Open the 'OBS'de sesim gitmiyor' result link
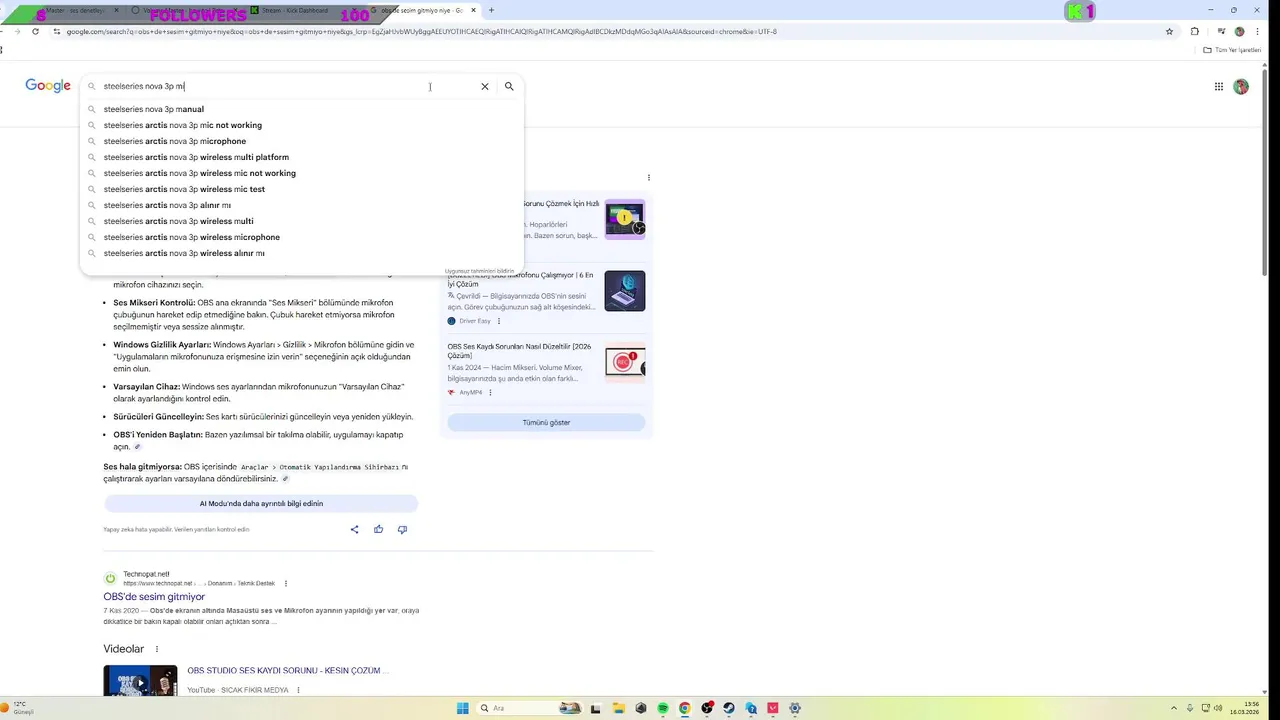 [x=154, y=597]
